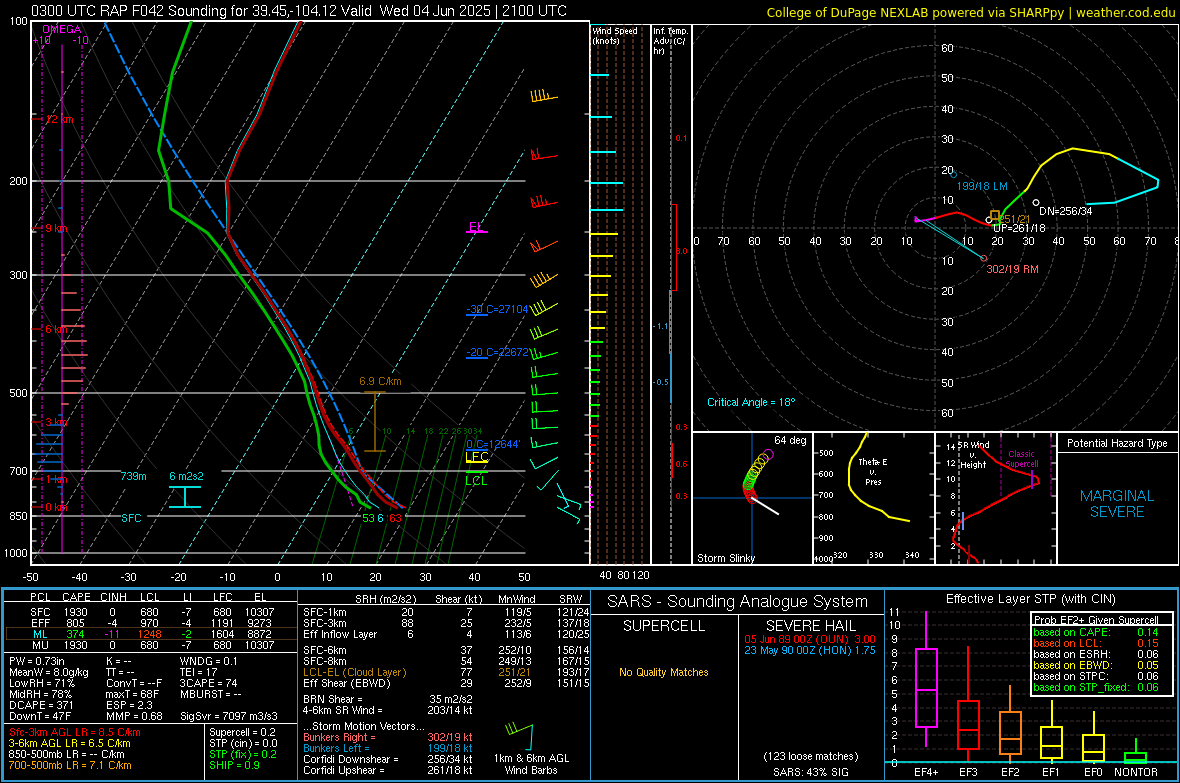
Task: Select the 9 km height marker
Action: point(56,228)
